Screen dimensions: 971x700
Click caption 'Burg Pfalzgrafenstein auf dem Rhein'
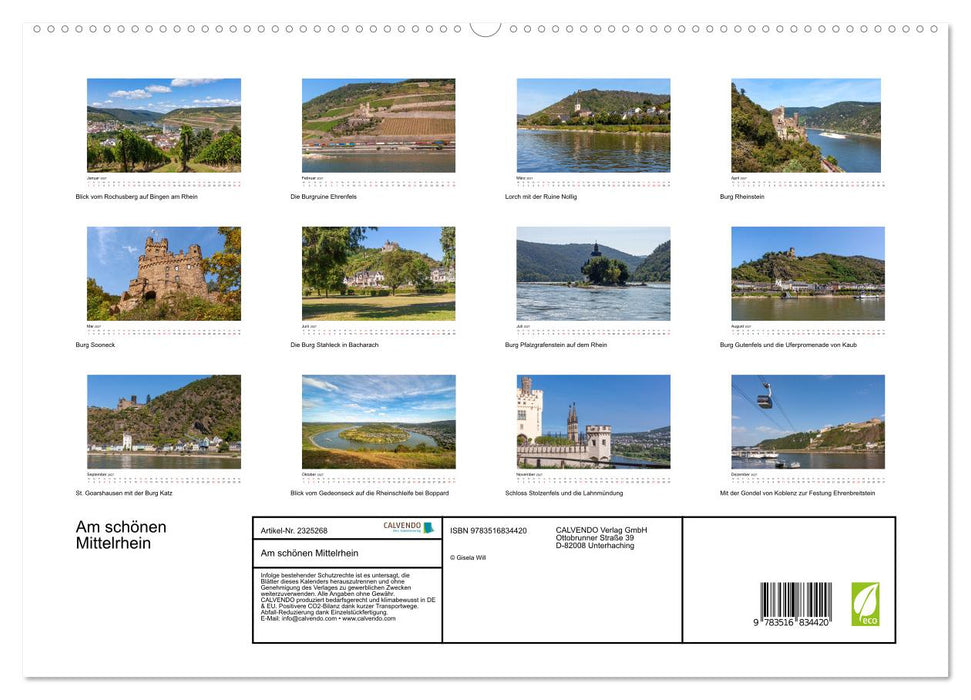point(555,344)
